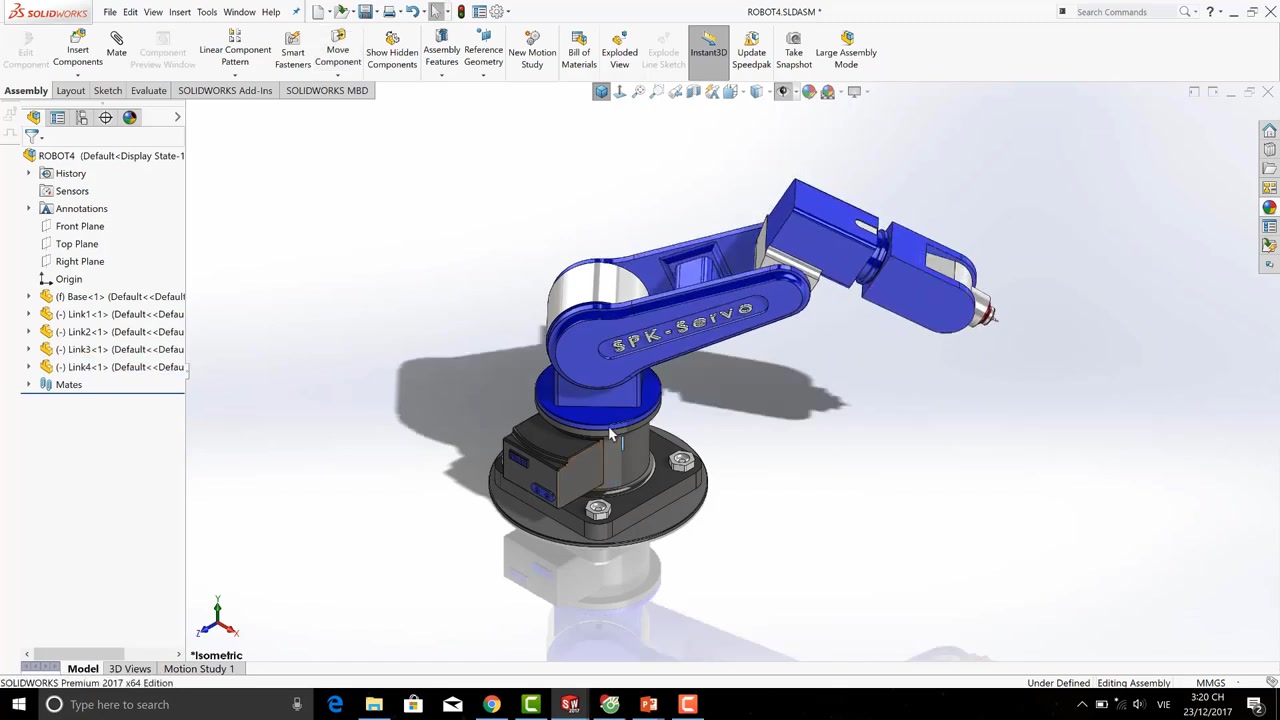Click the Search Commands field
1280x720 pixels.
pos(1125,12)
